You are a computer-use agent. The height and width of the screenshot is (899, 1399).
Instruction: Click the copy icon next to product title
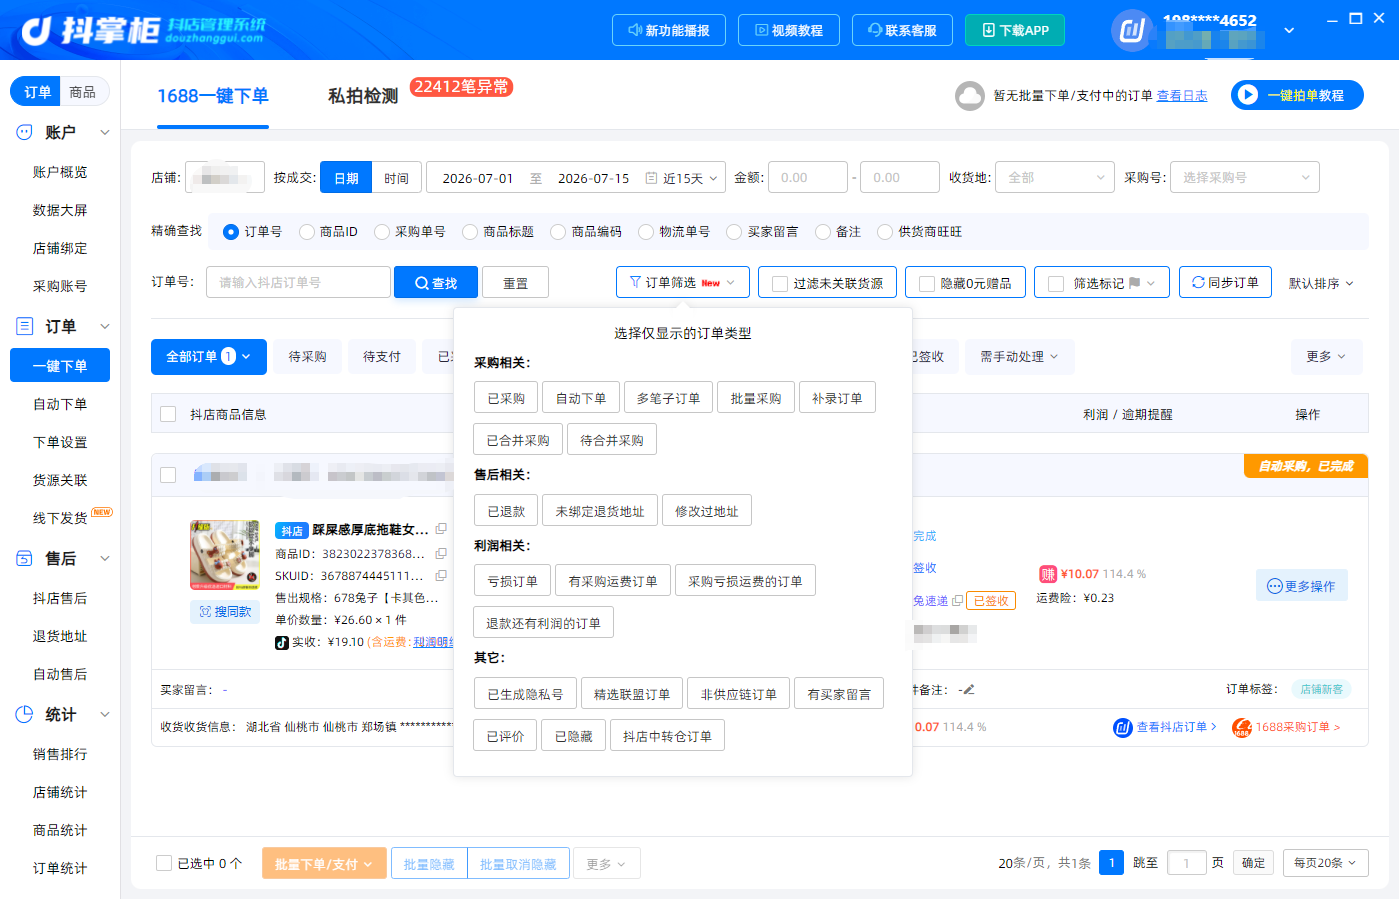tap(441, 529)
